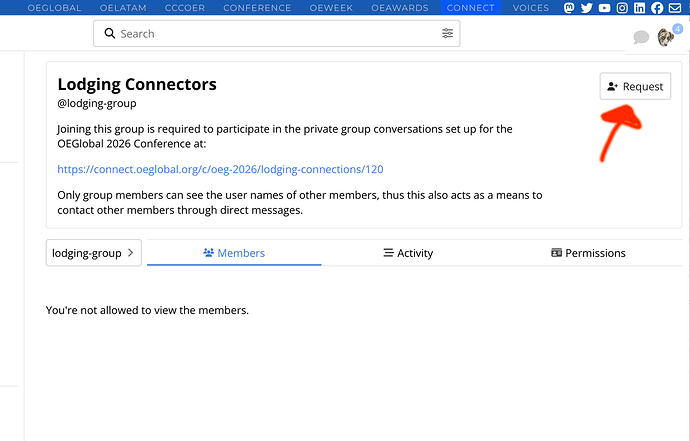Open the Twitter social icon
690x441 pixels.
[x=587, y=7]
